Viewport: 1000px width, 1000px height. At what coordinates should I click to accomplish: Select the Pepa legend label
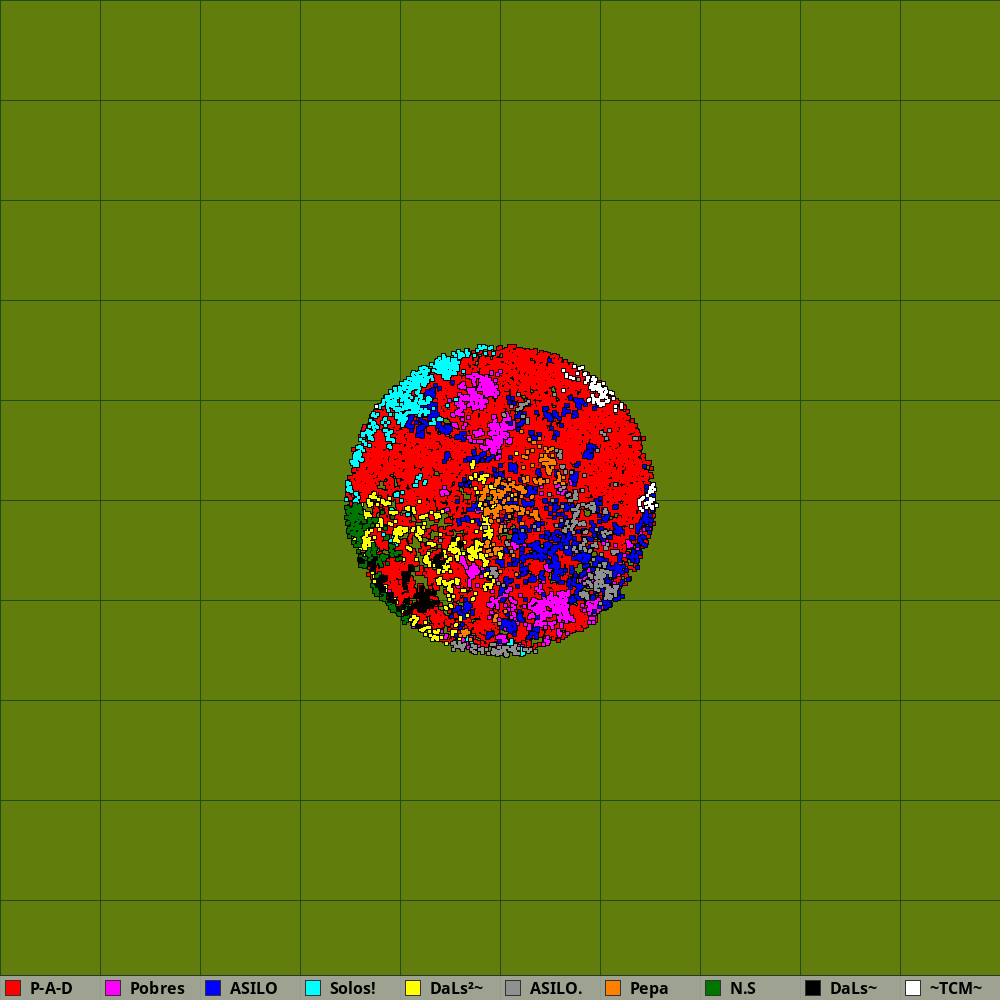pyautogui.click(x=649, y=988)
